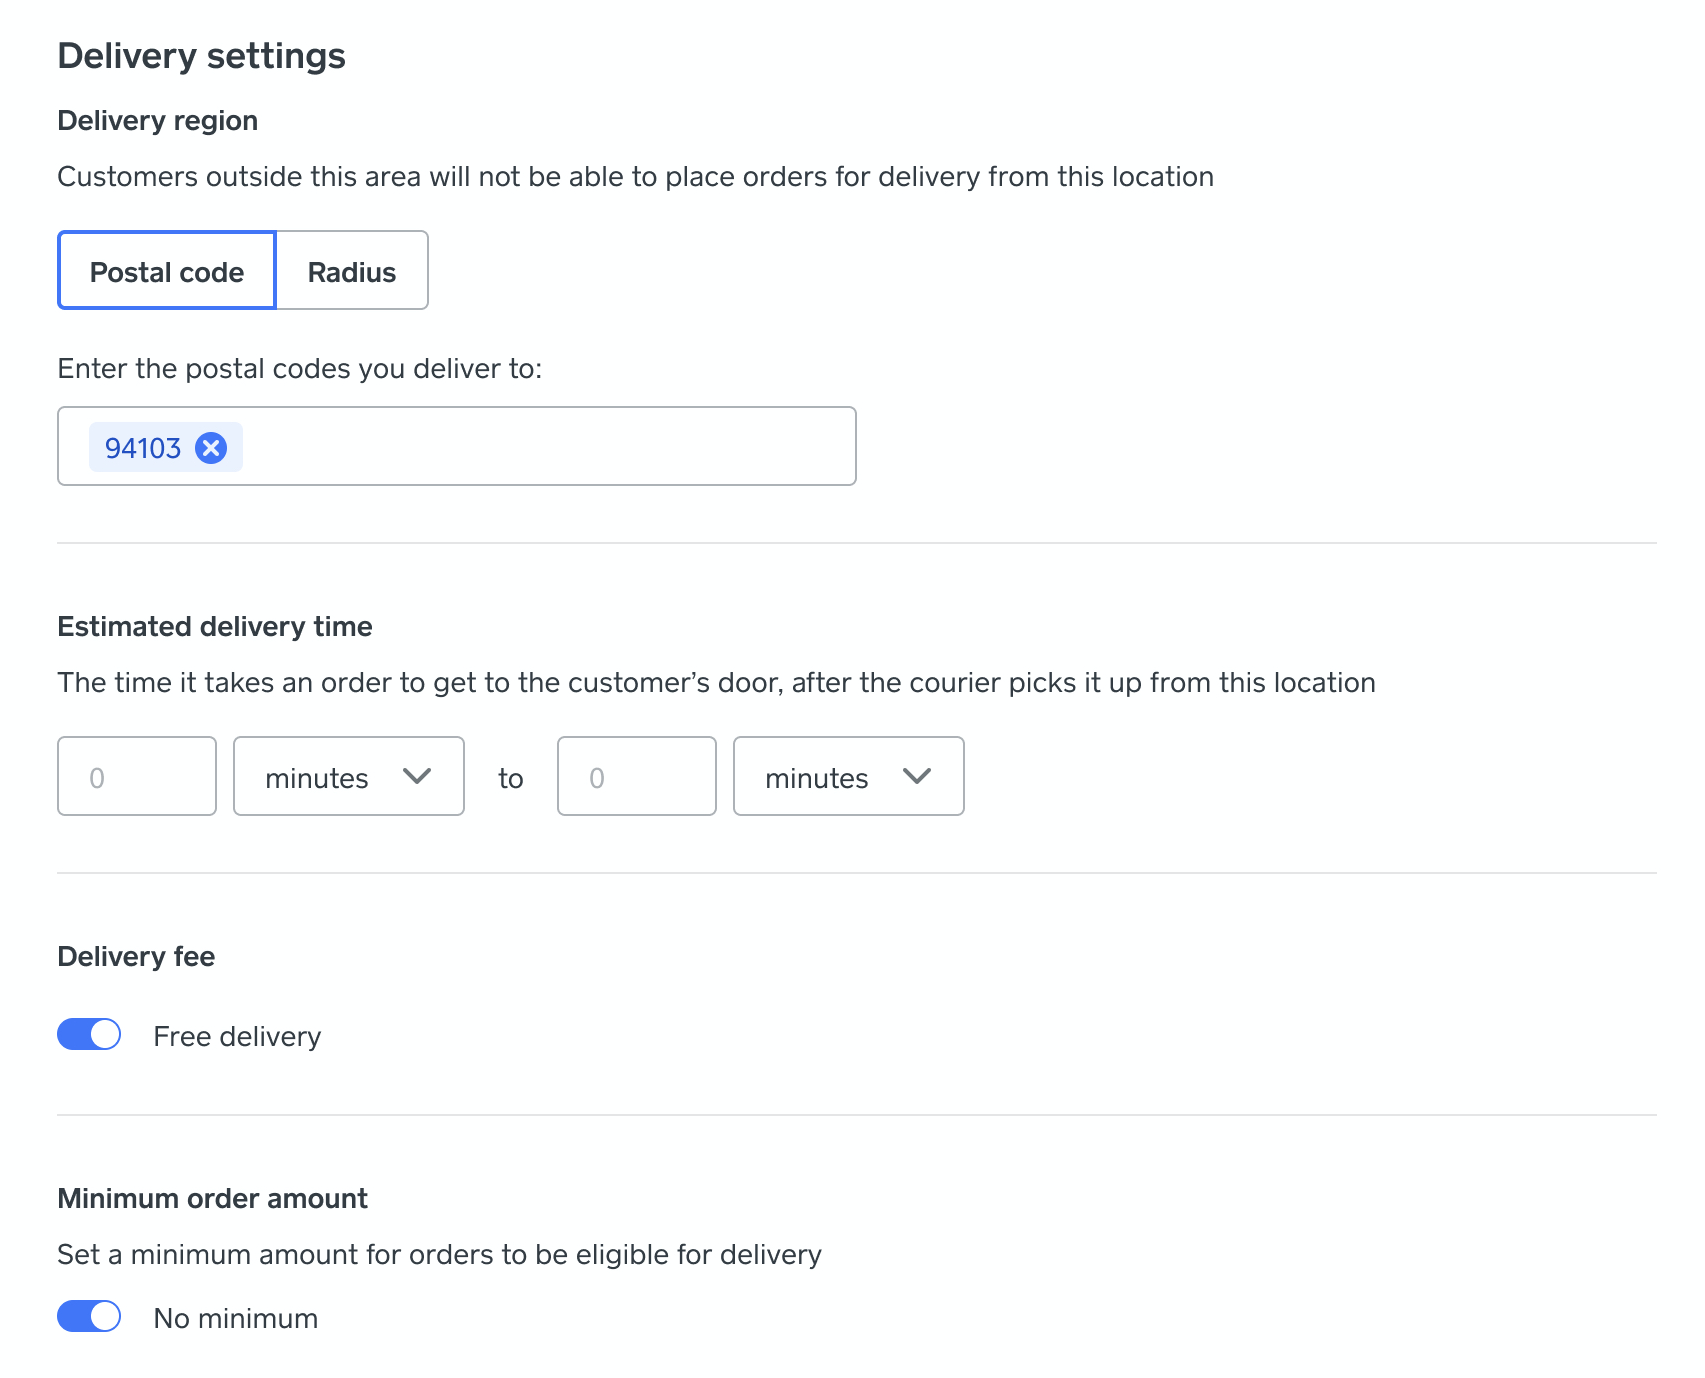The height and width of the screenshot is (1378, 1705).
Task: Switch to the Radius delivery region tab
Action: [x=352, y=271]
